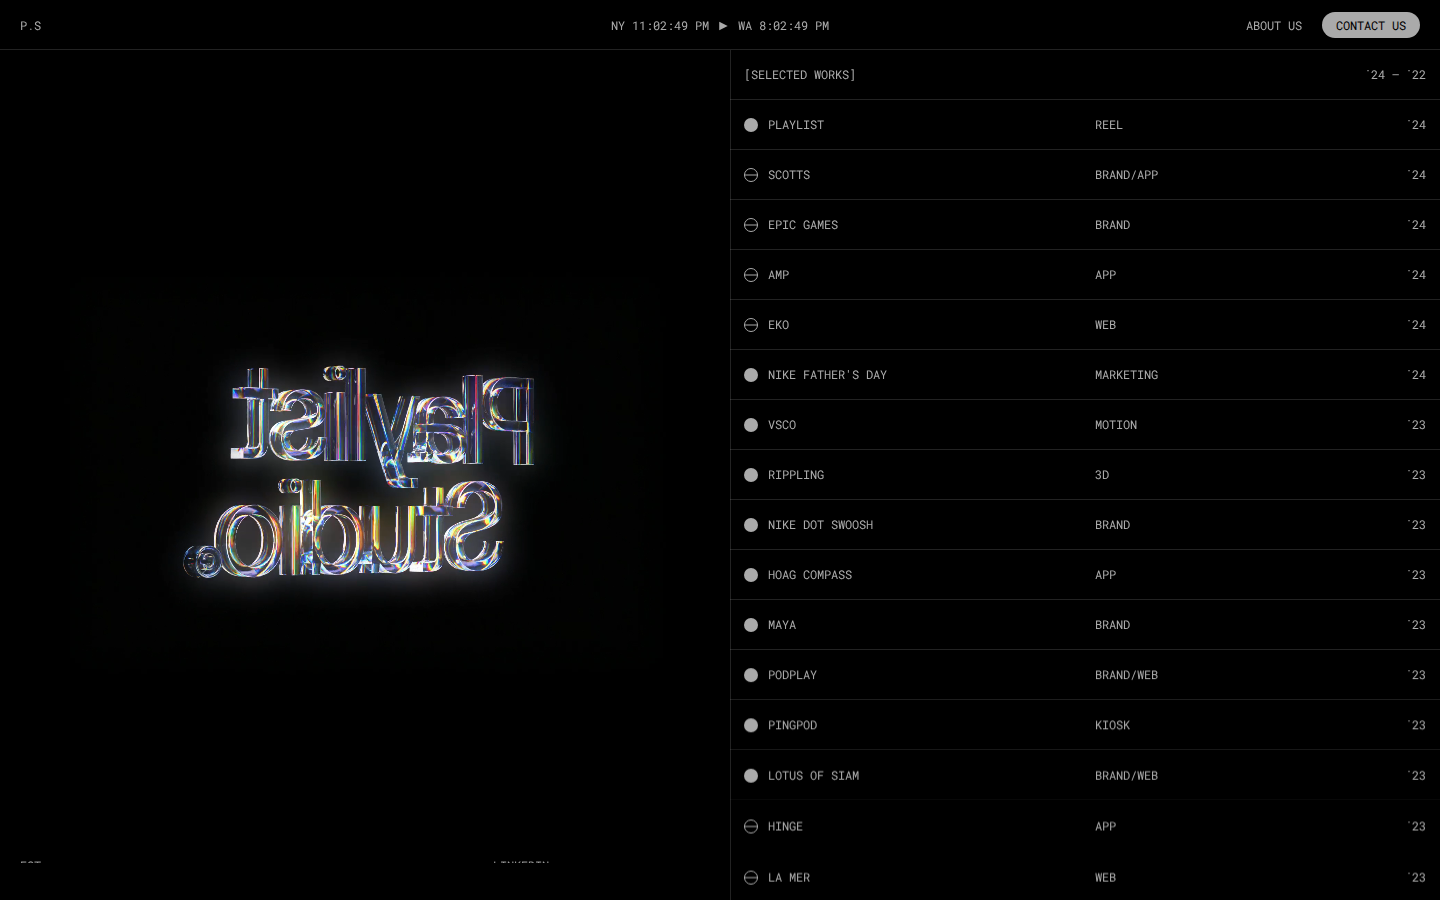Open the SCOTTS project

pyautogui.click(x=1085, y=175)
